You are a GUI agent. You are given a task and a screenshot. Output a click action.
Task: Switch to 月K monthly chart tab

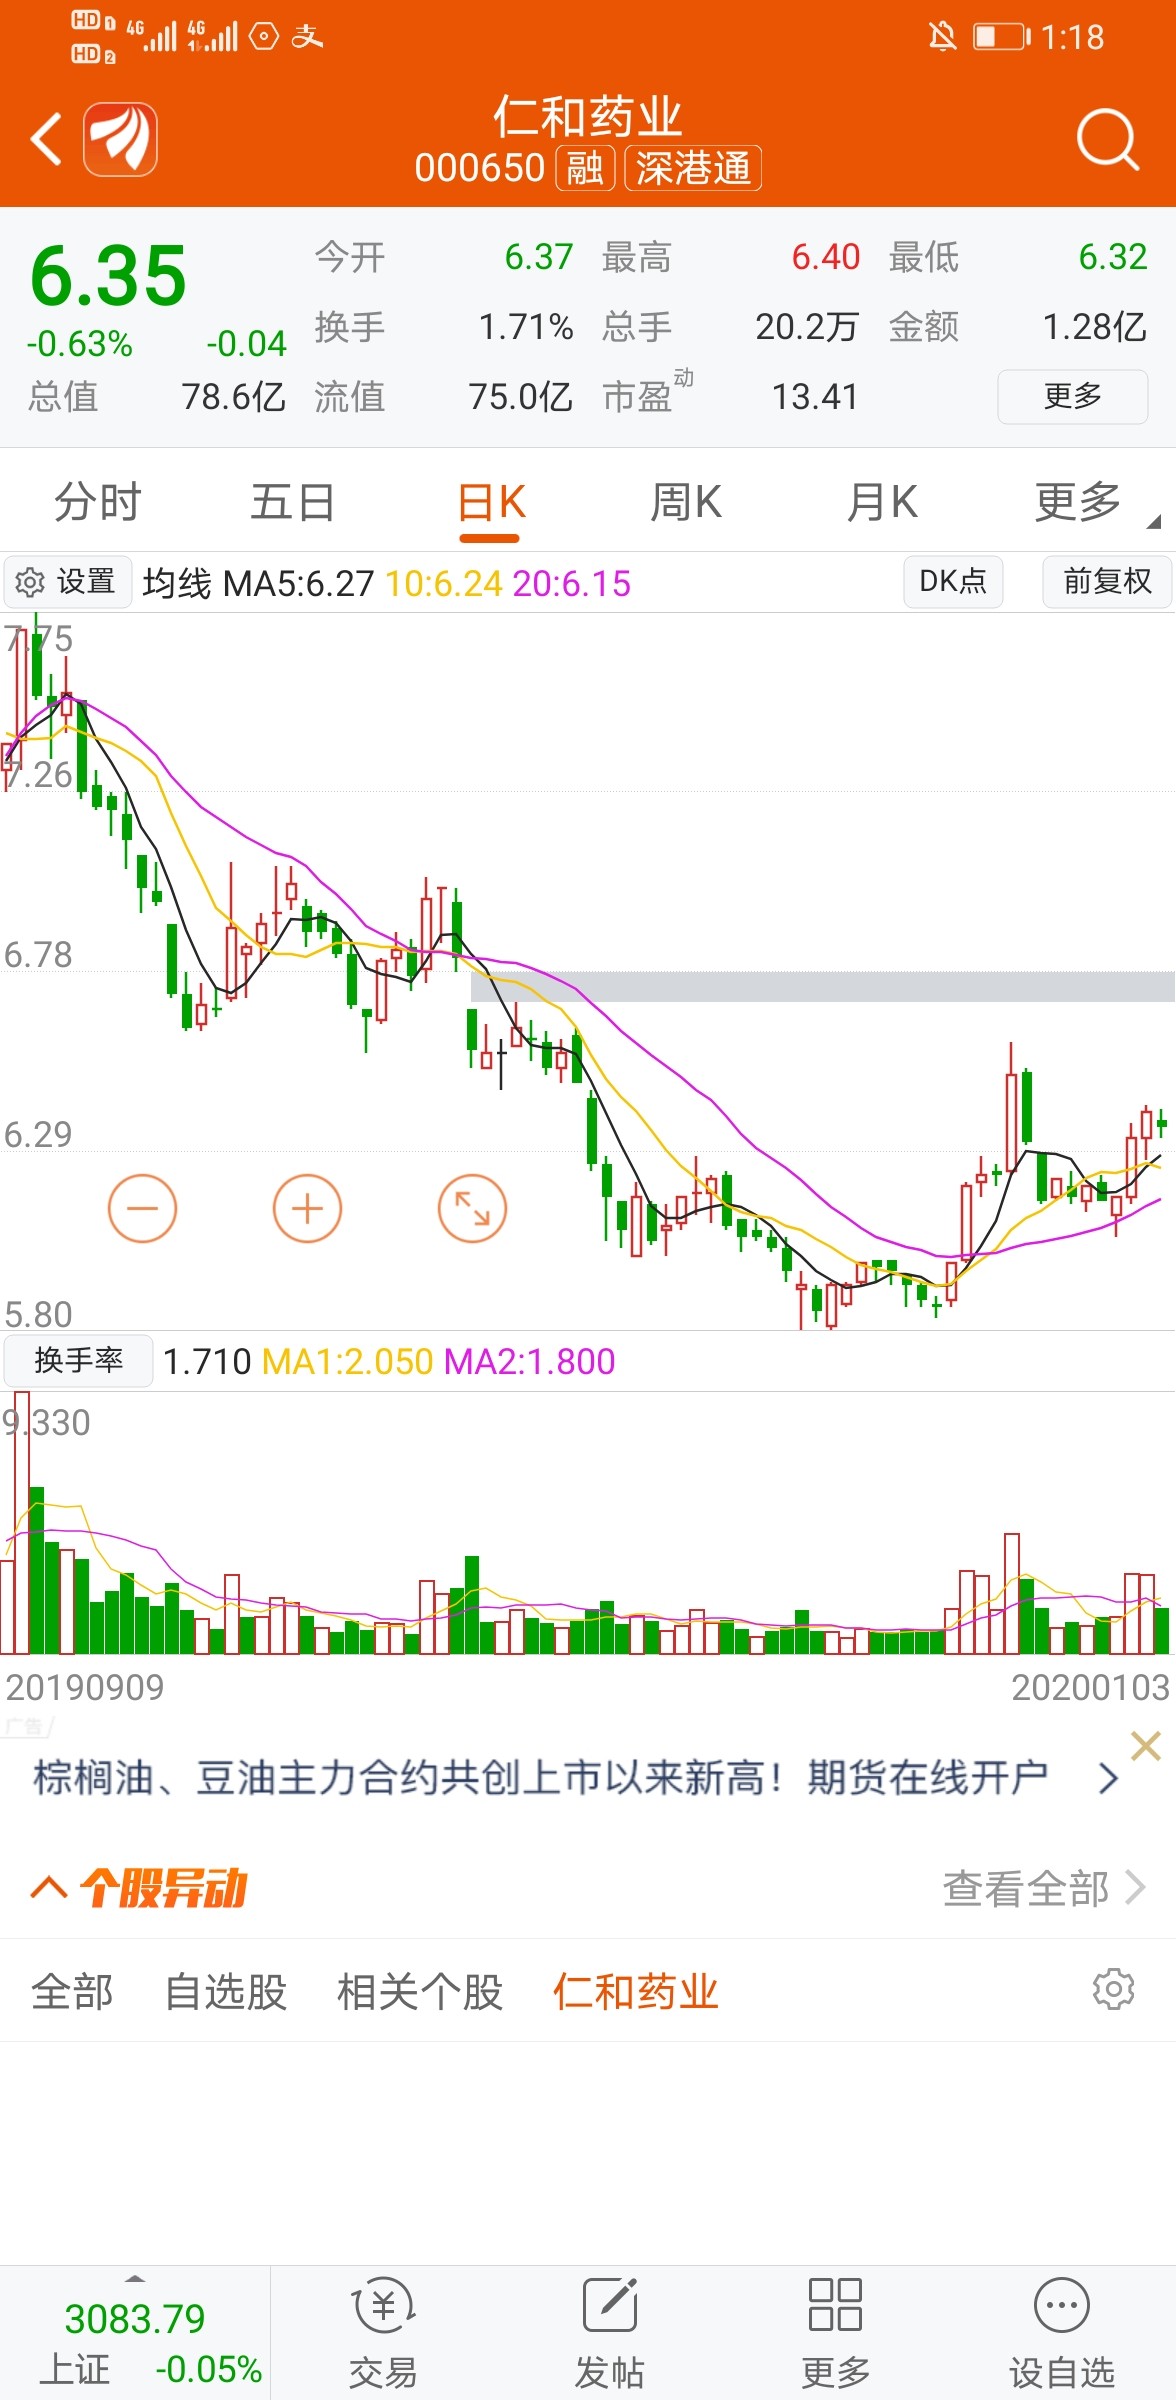tap(882, 502)
